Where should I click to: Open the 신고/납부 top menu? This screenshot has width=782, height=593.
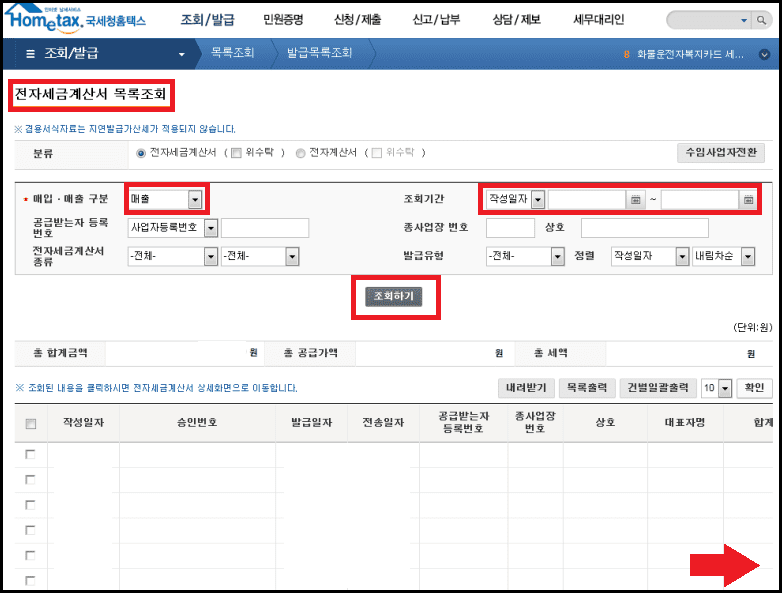(x=436, y=20)
